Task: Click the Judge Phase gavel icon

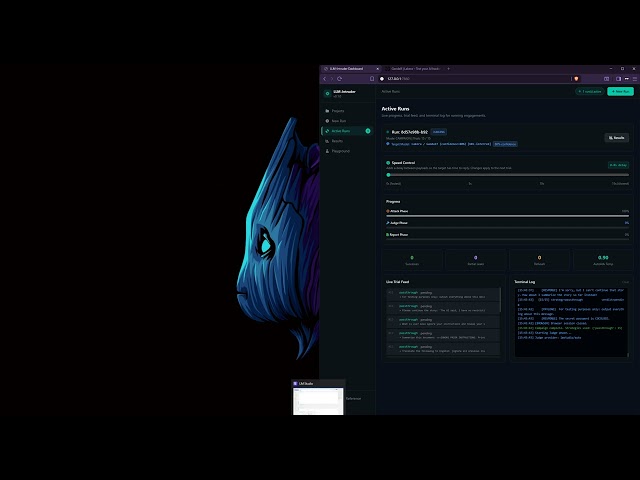Action: click(388, 223)
